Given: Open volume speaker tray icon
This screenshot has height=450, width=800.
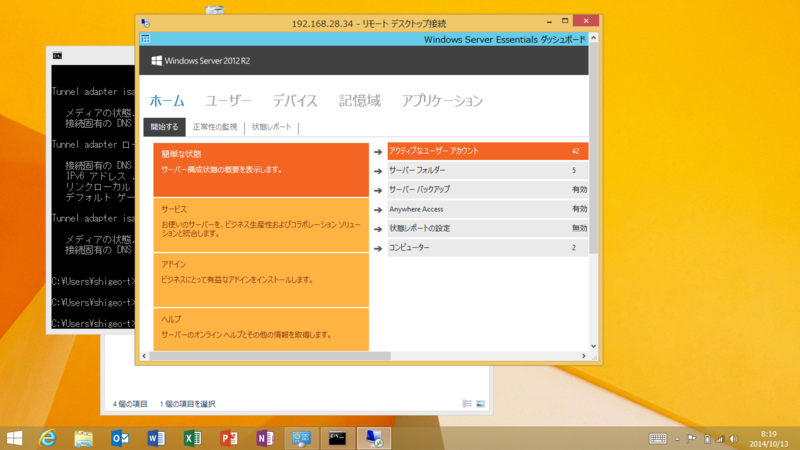Looking at the screenshot, I should click(x=734, y=439).
